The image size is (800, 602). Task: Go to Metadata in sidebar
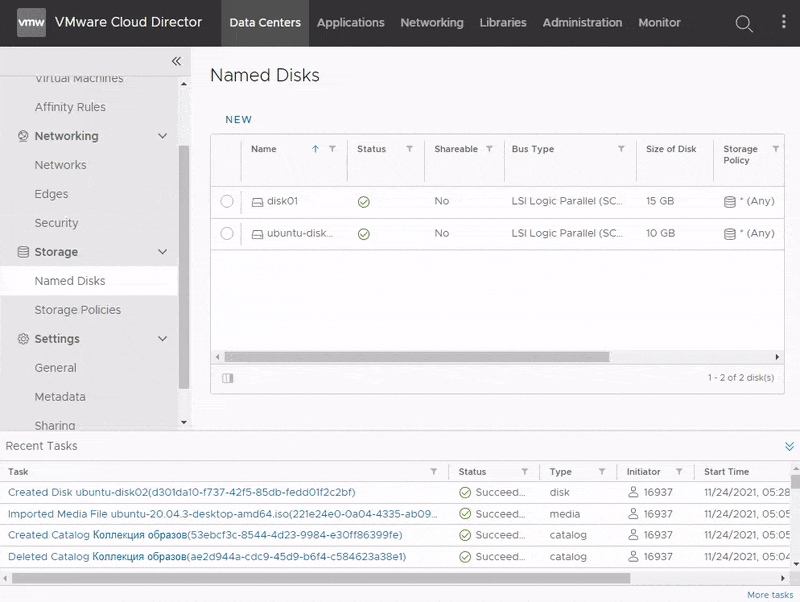[x=60, y=397]
